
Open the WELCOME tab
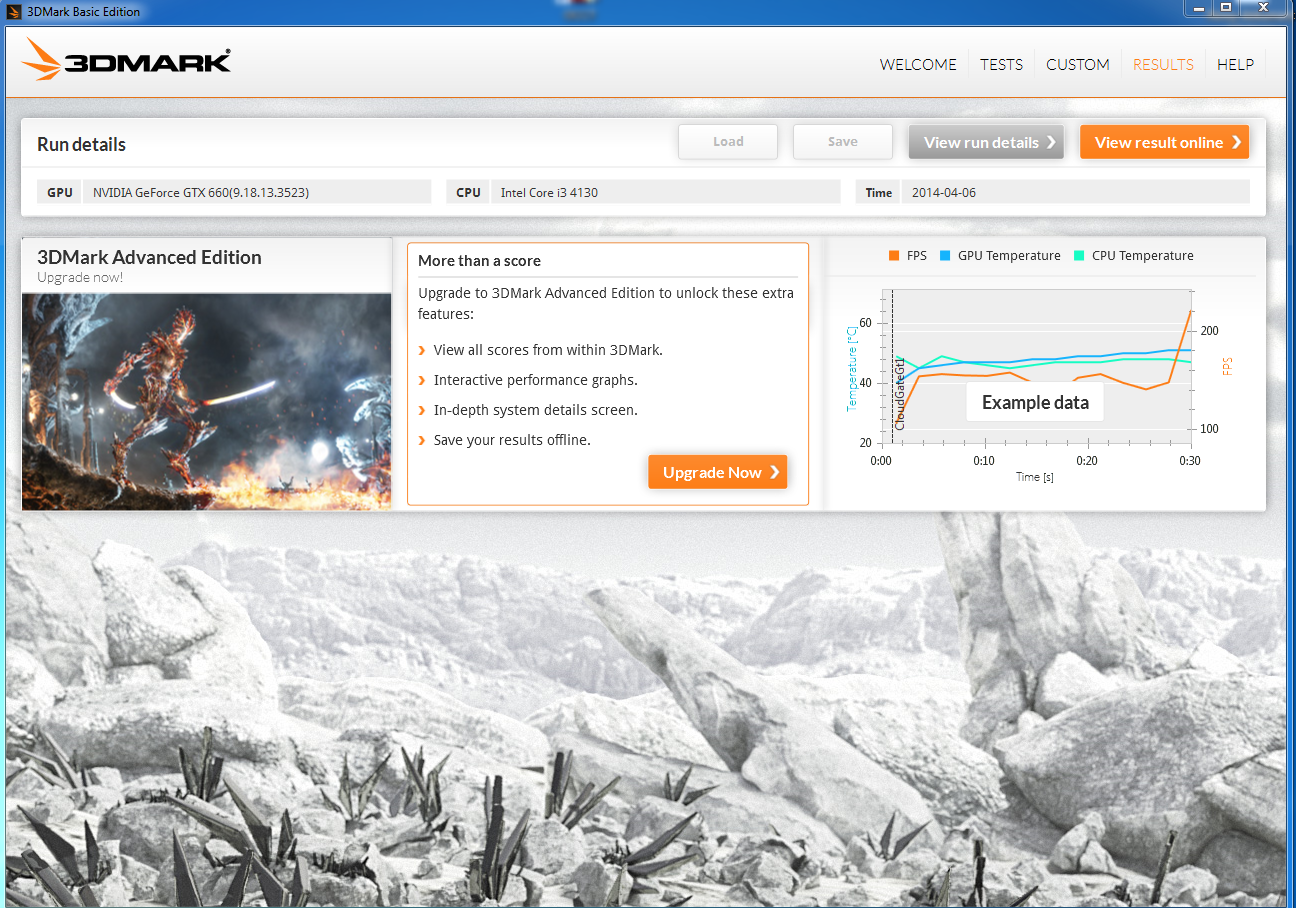click(x=918, y=64)
